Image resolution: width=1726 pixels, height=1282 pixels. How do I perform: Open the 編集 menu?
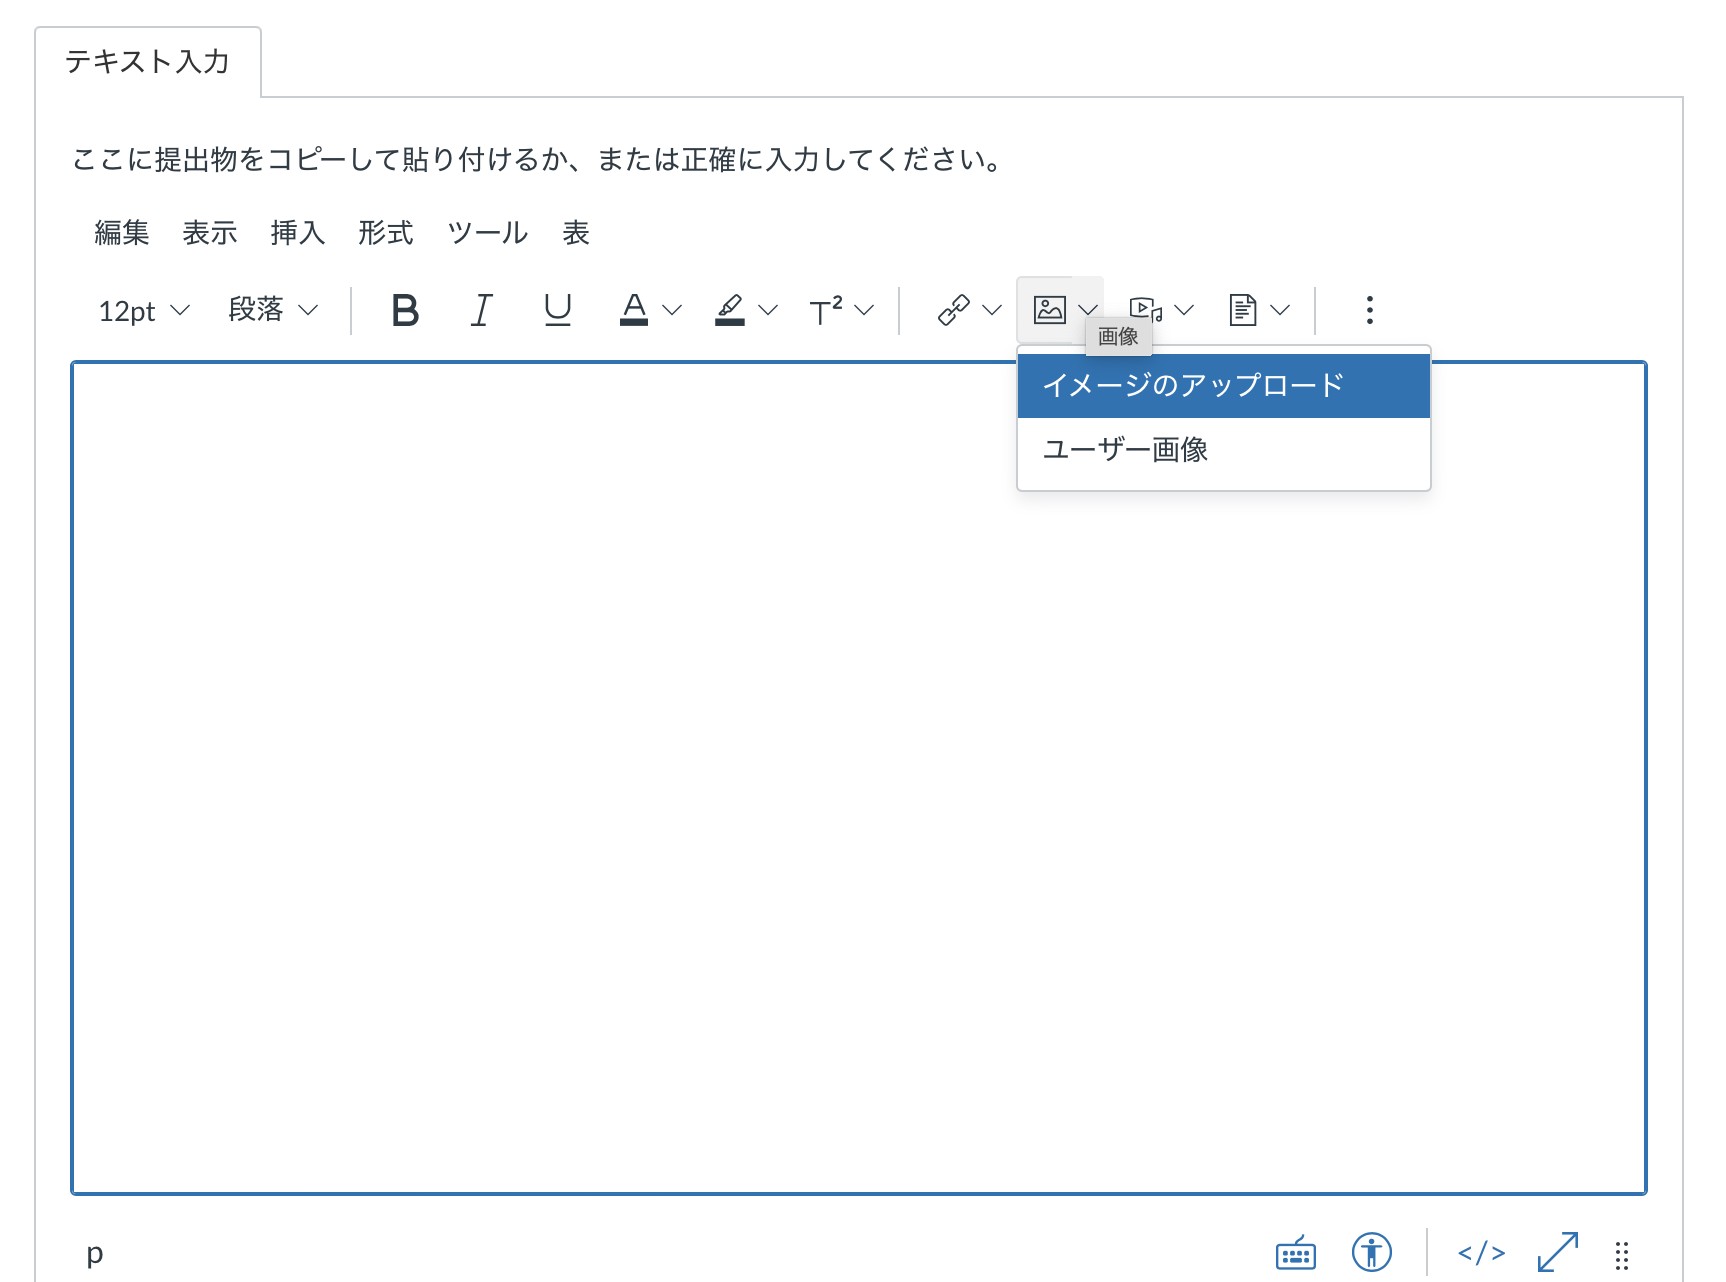pyautogui.click(x=122, y=233)
